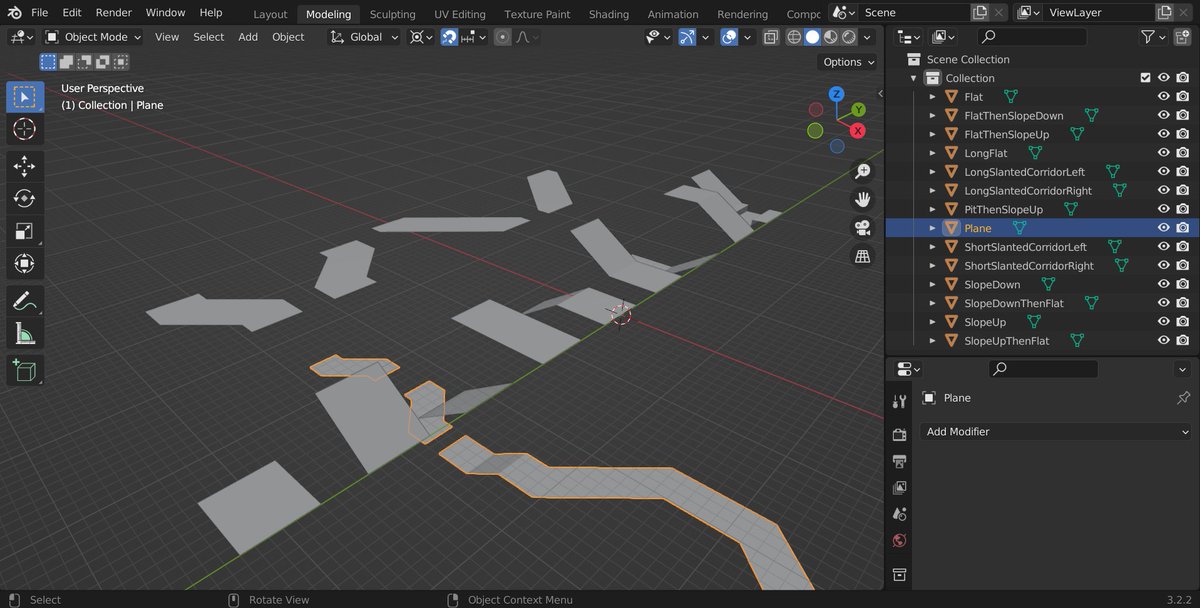This screenshot has width=1200, height=608.
Task: Open the viewport Object menu
Action: click(288, 37)
